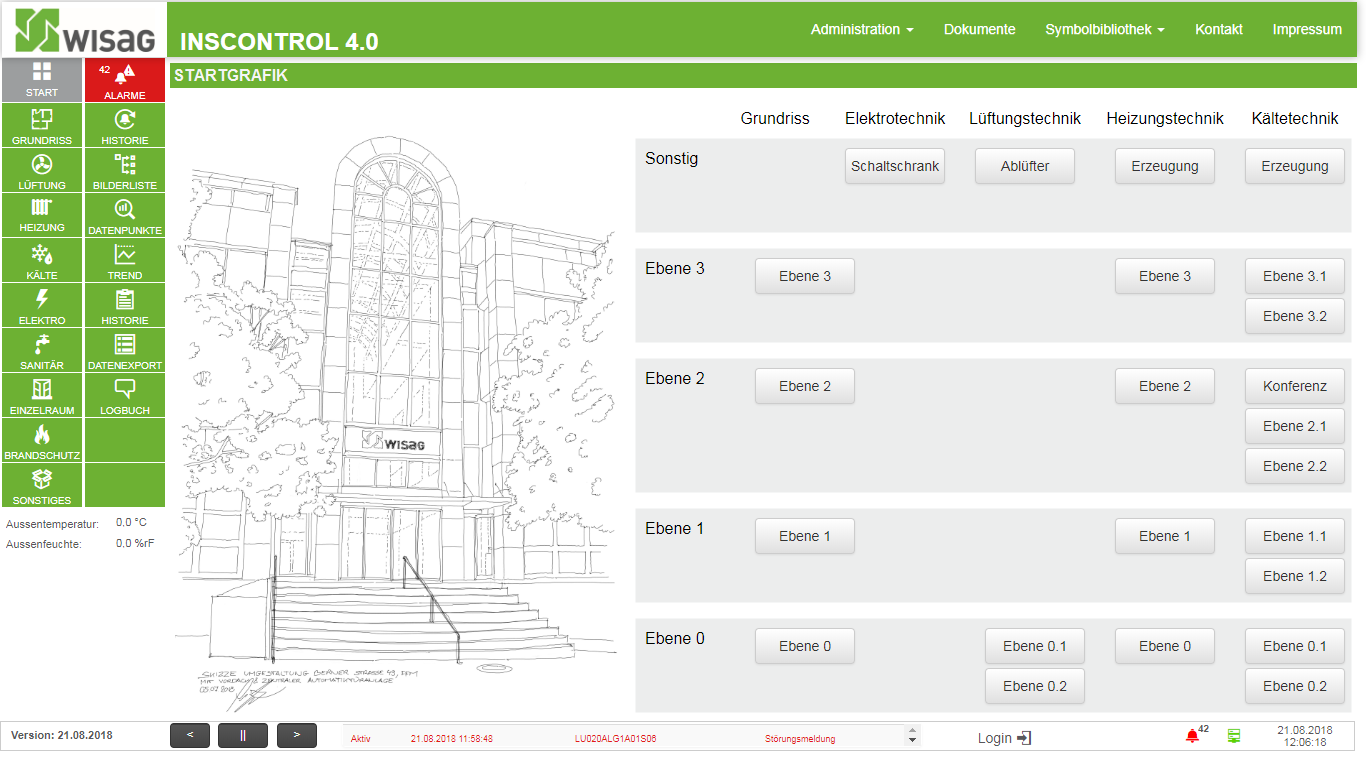
Task: Open Kältetechnik Ebene 0.2 button
Action: click(x=1295, y=686)
